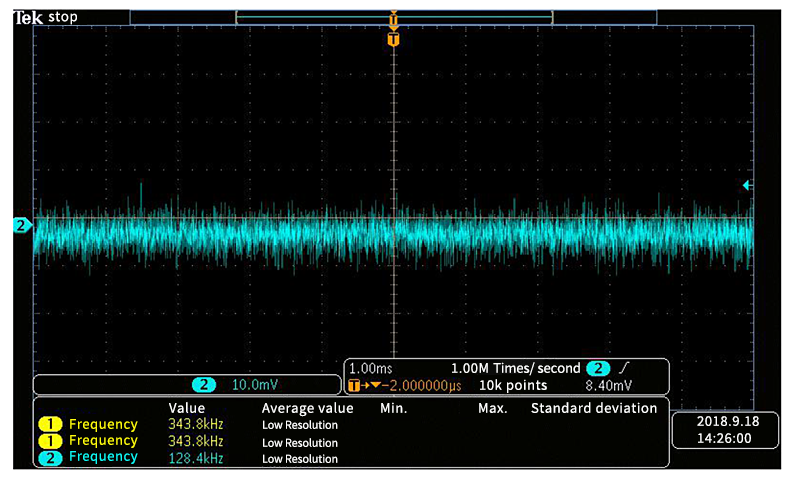Click the 8.40mV trigger level readout

pos(609,385)
